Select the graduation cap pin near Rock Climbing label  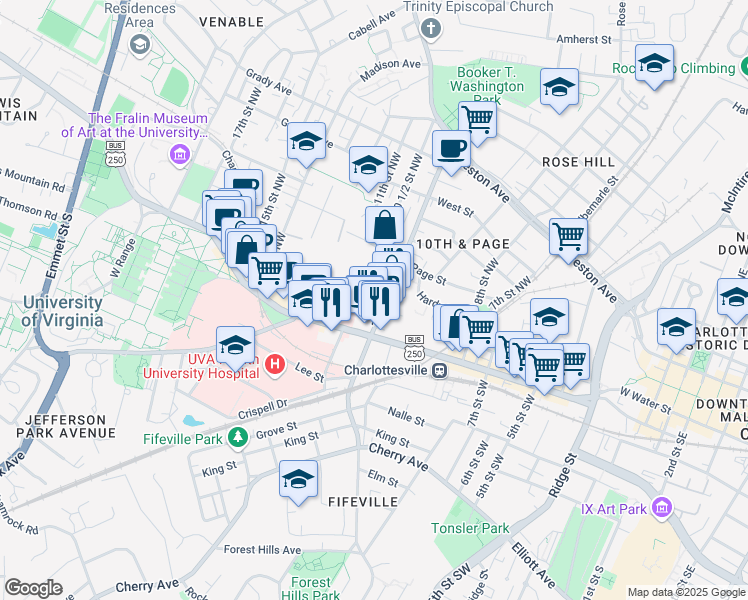point(654,64)
